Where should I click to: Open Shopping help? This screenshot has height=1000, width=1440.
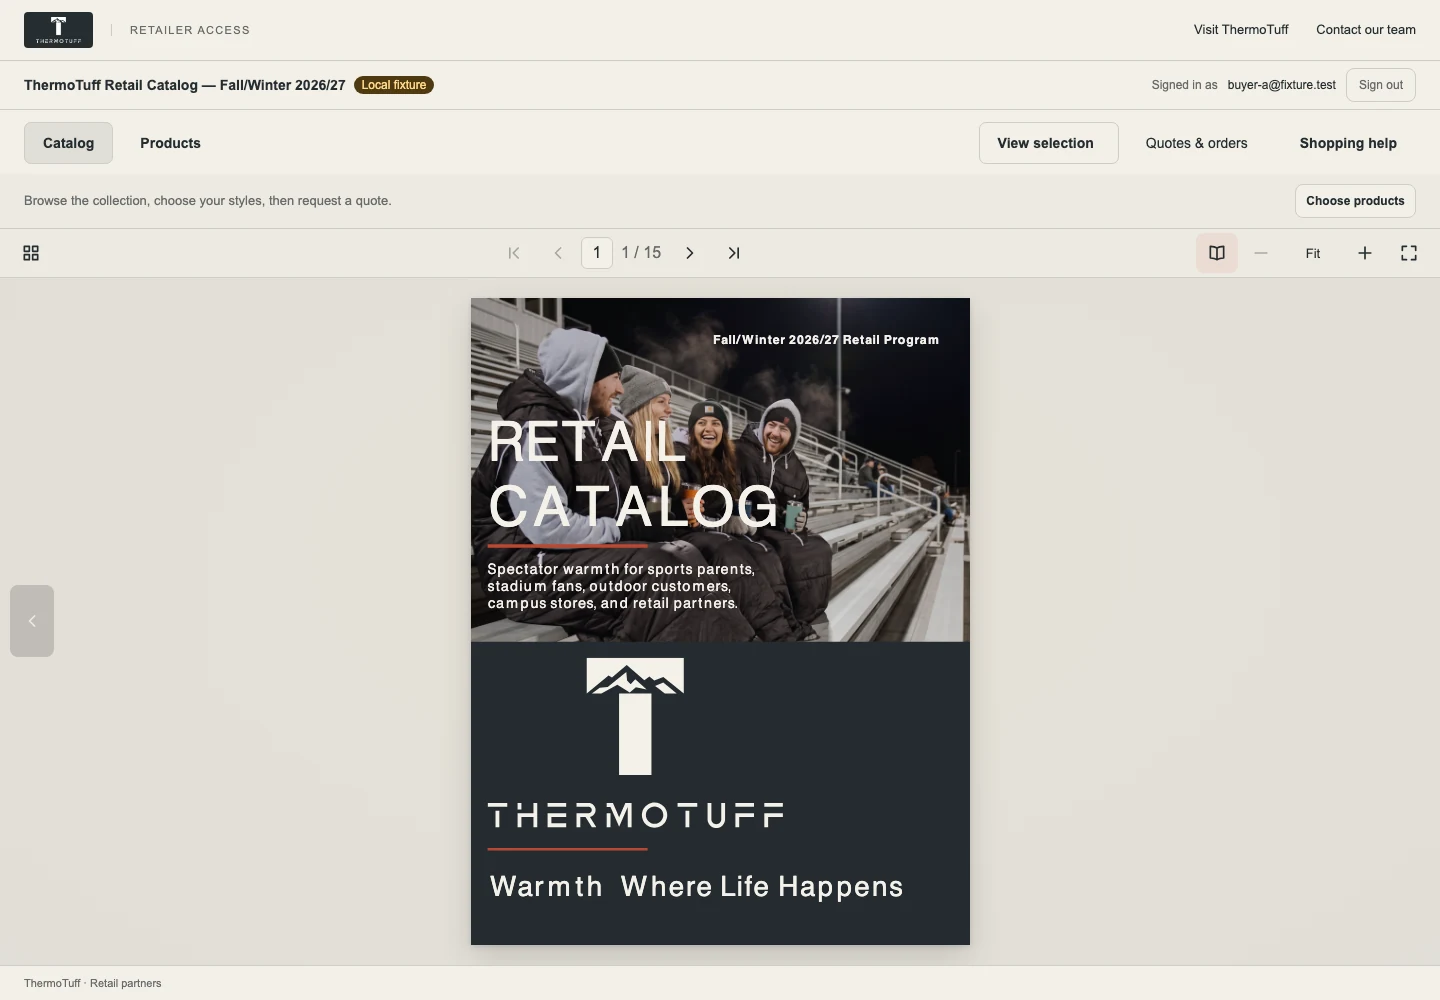click(1348, 143)
